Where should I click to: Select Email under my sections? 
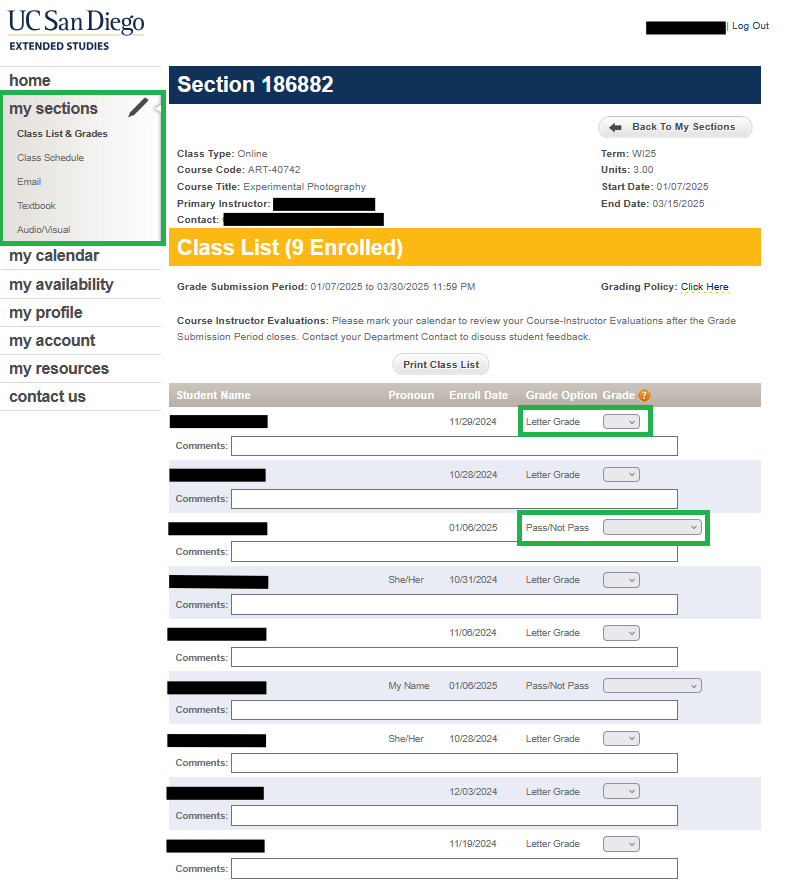click(29, 182)
